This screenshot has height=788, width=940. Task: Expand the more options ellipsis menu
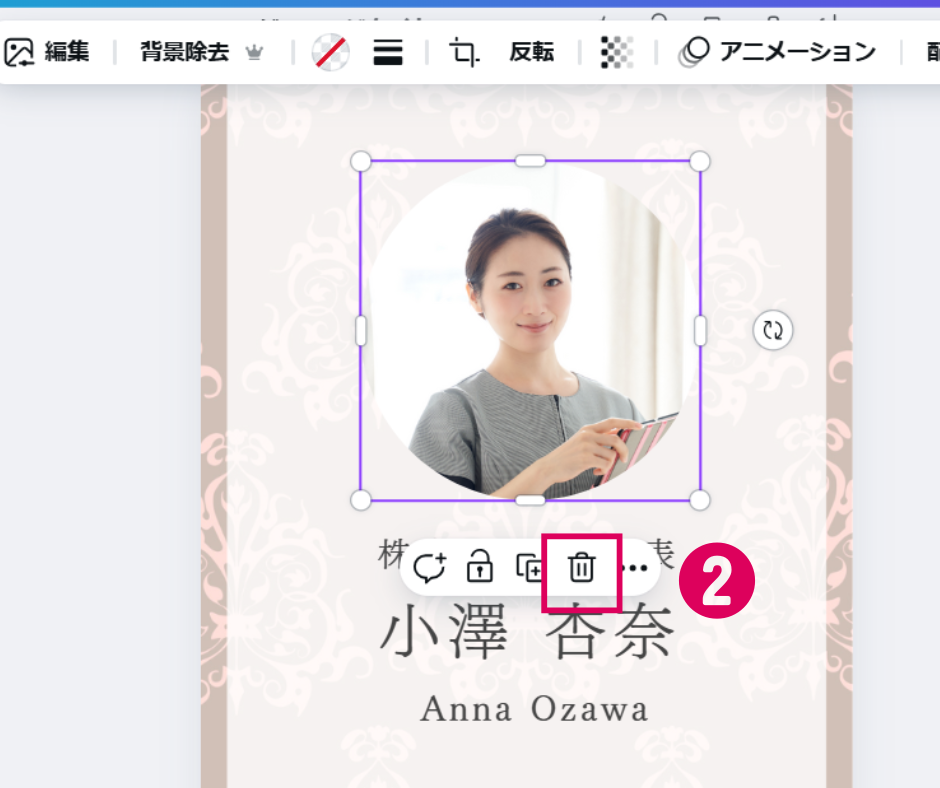(636, 568)
